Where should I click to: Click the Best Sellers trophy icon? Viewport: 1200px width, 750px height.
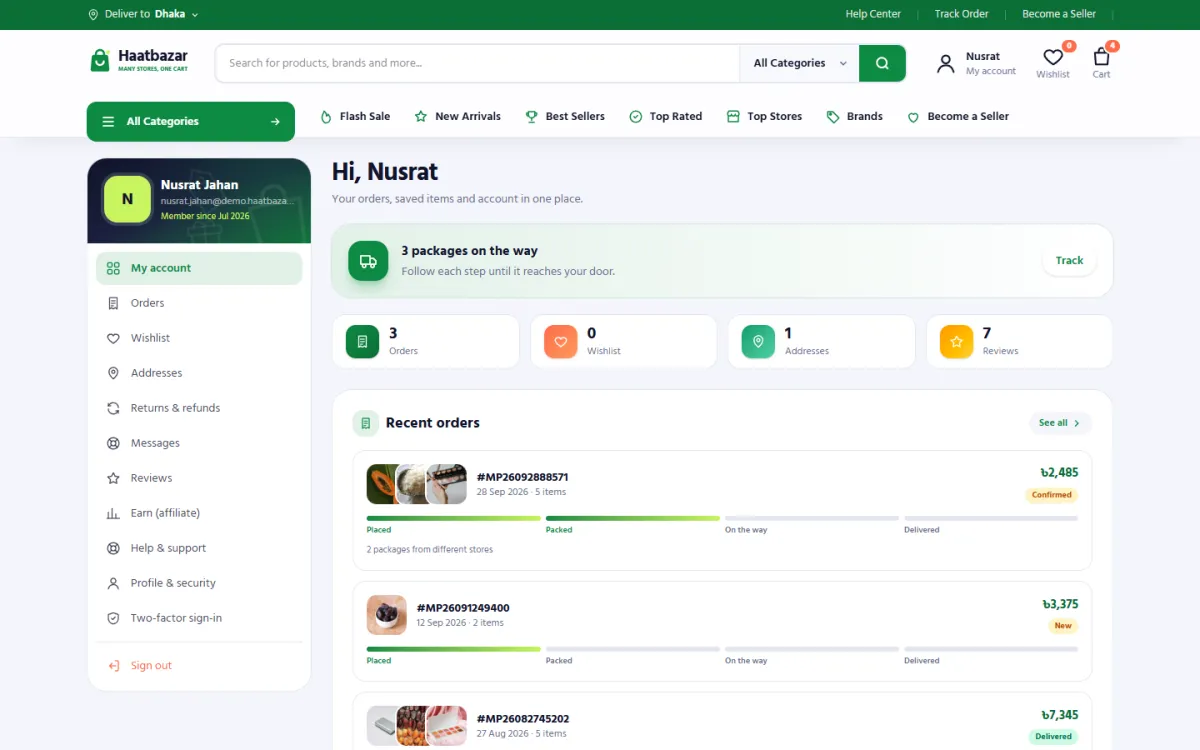[x=531, y=117]
